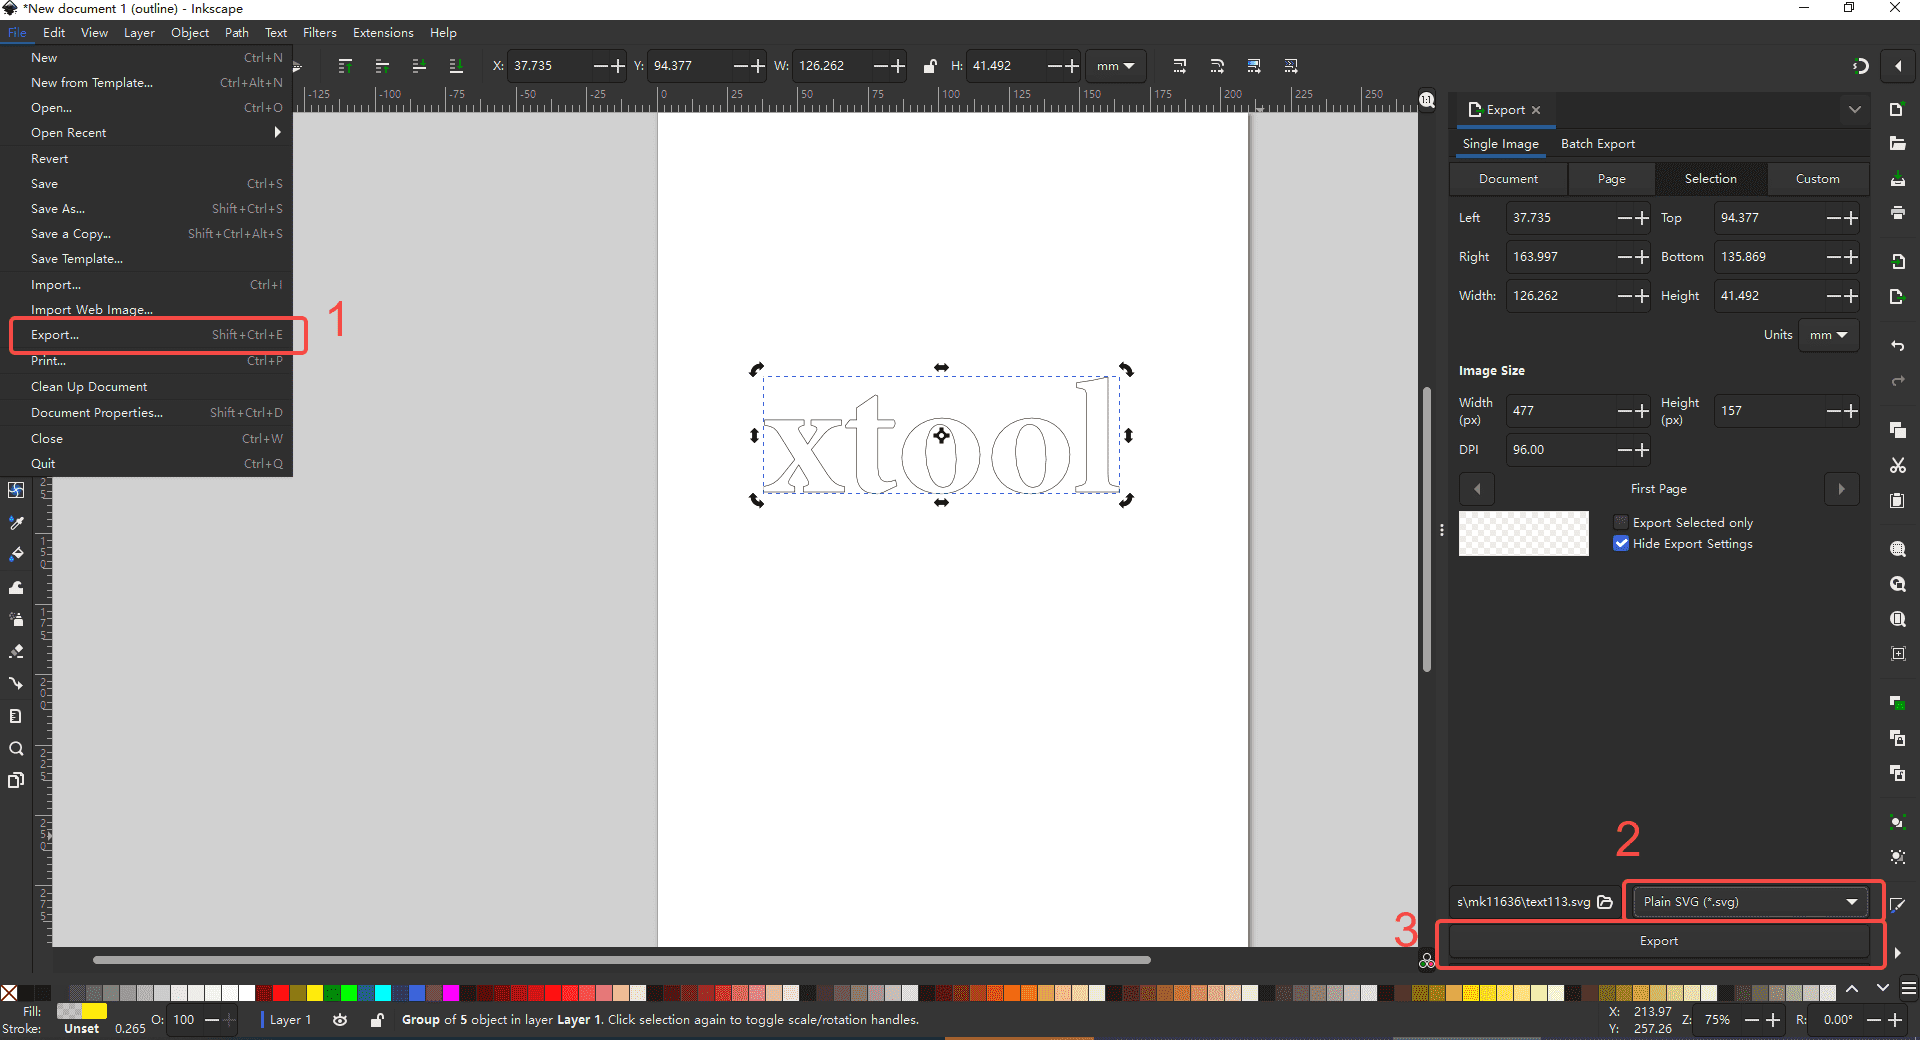This screenshot has width=1920, height=1040.
Task: Pick the magenta swatch in the palette
Action: point(451,993)
